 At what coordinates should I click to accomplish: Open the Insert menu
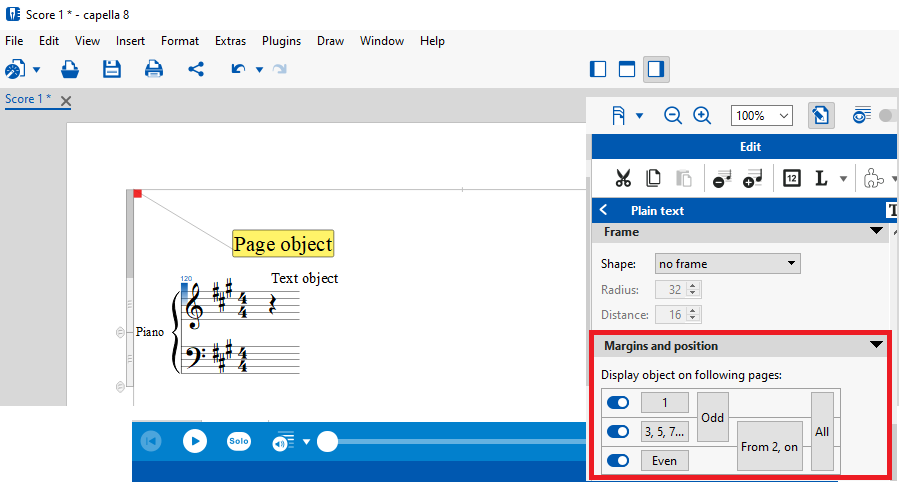(130, 41)
